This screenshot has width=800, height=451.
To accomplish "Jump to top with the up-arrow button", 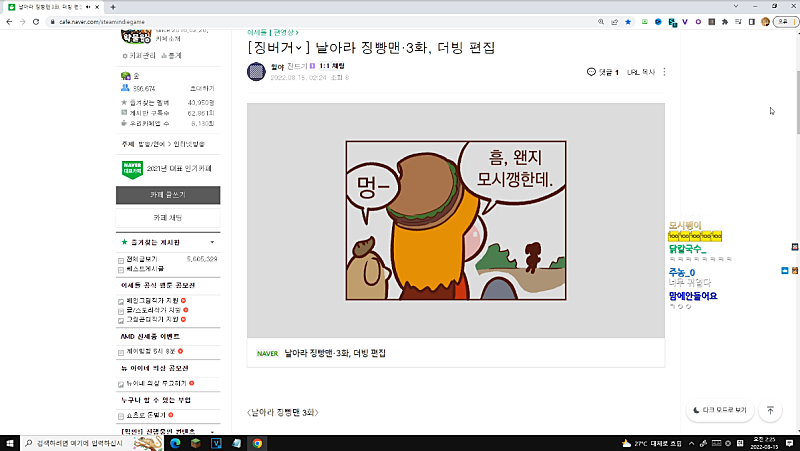I will tap(770, 410).
